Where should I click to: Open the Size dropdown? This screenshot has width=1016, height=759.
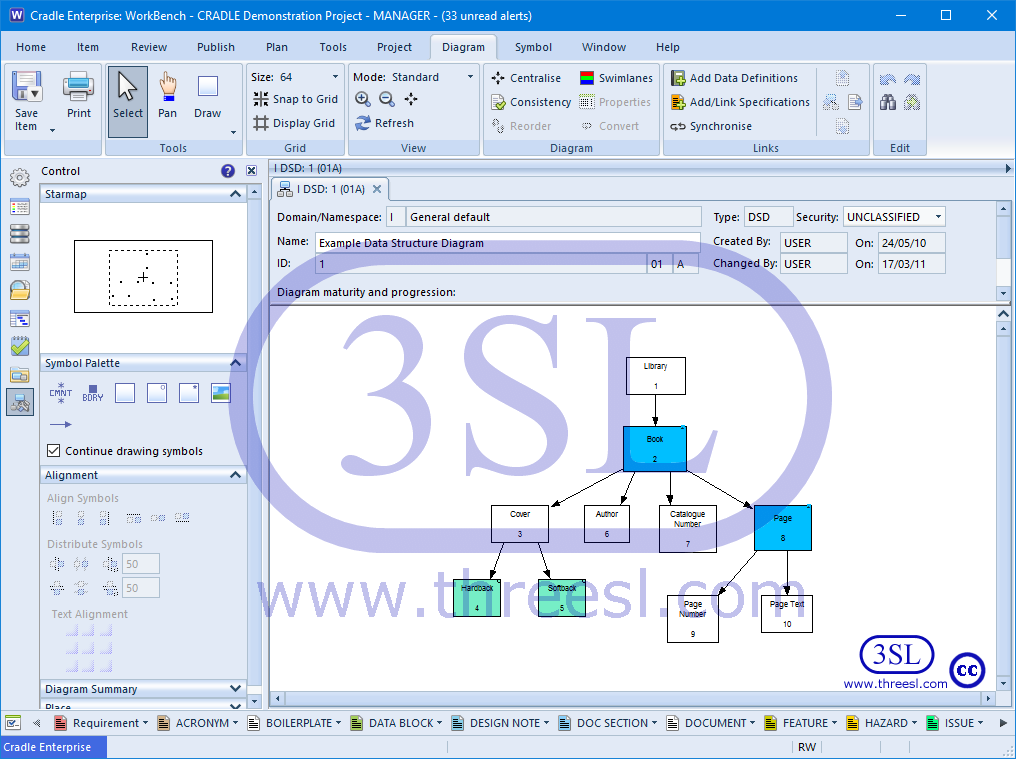coord(335,76)
